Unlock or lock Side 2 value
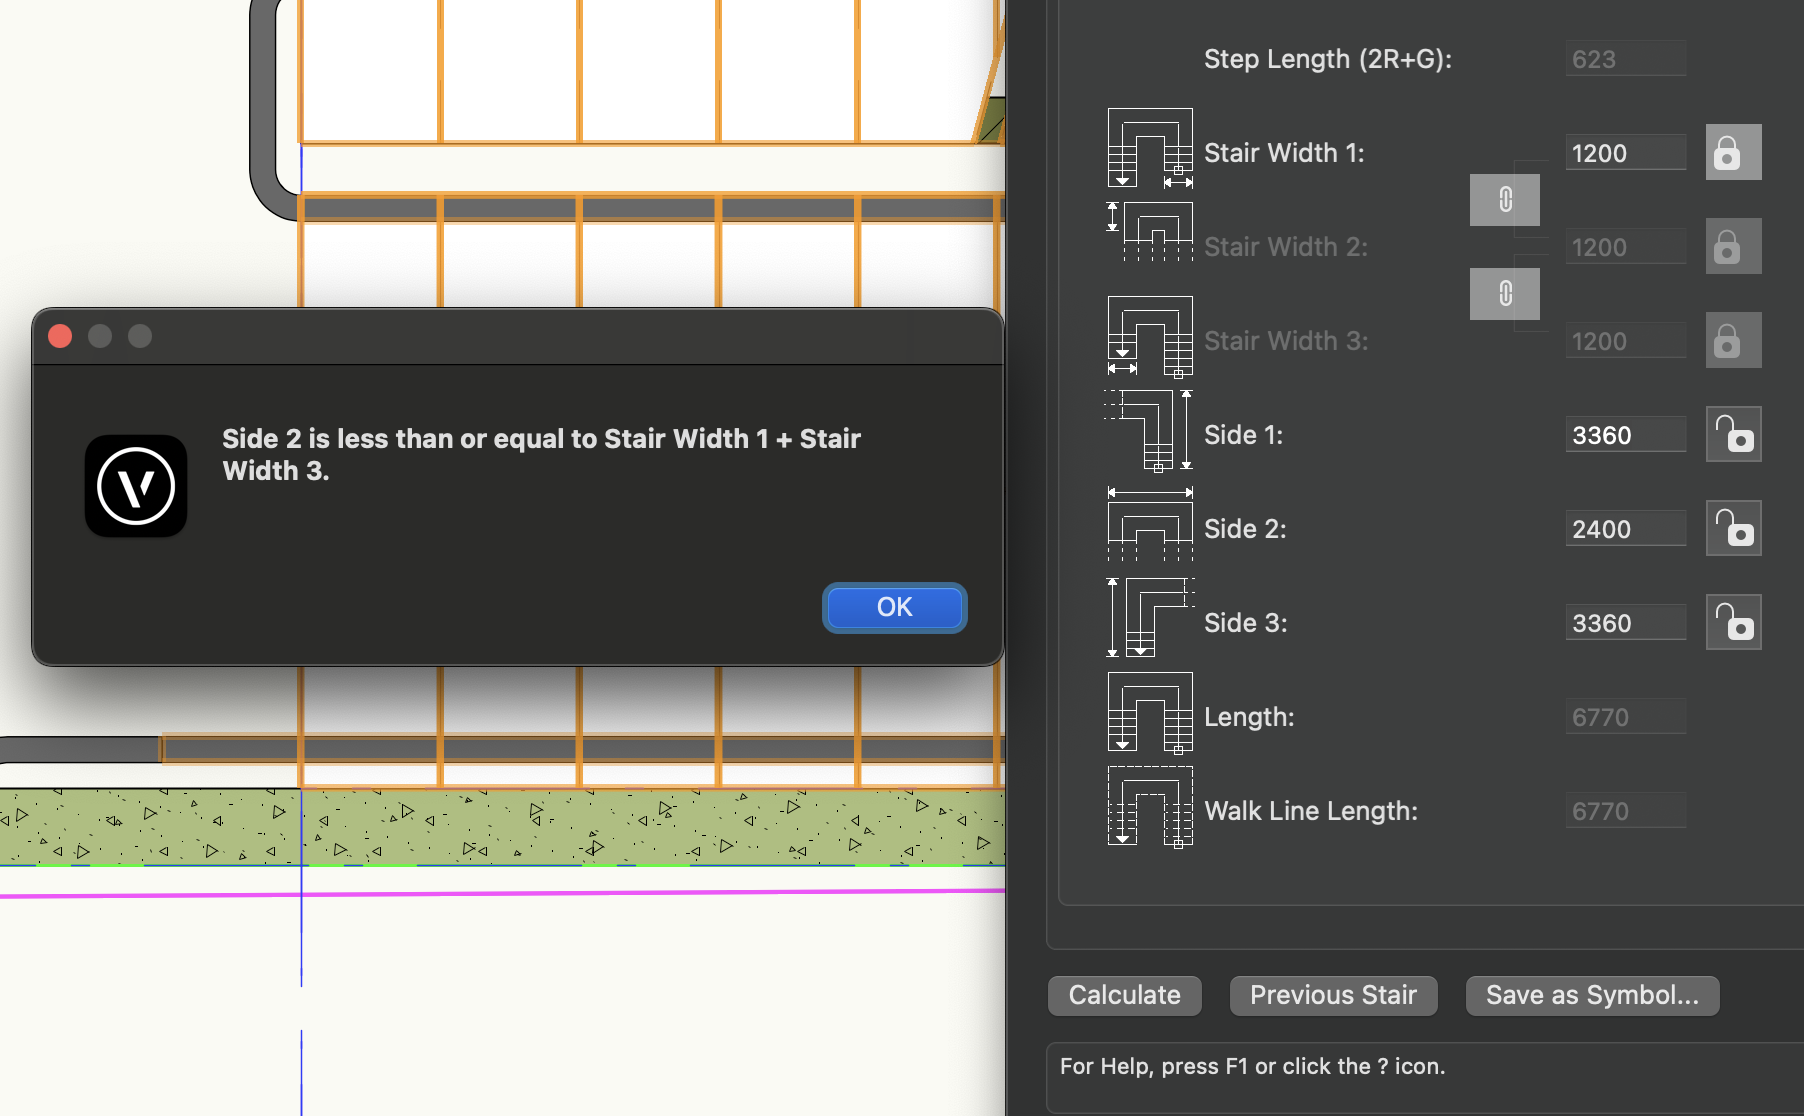 [x=1732, y=528]
